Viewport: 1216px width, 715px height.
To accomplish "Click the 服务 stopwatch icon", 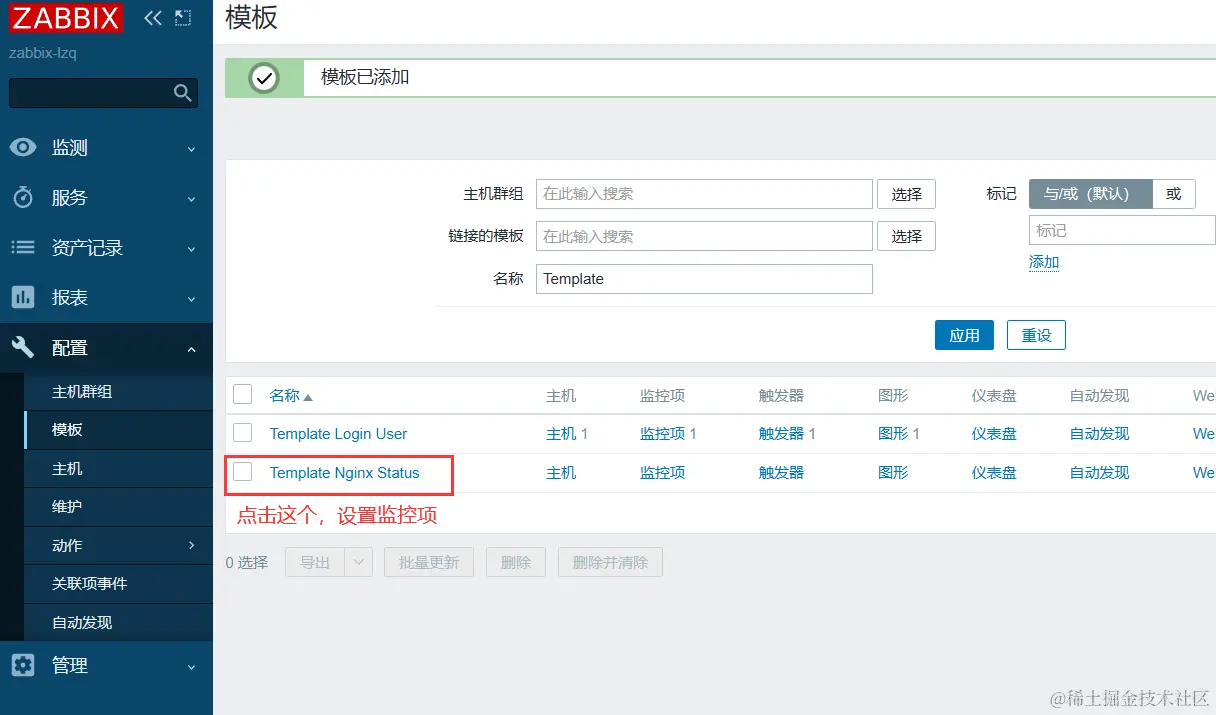I will pos(23,198).
